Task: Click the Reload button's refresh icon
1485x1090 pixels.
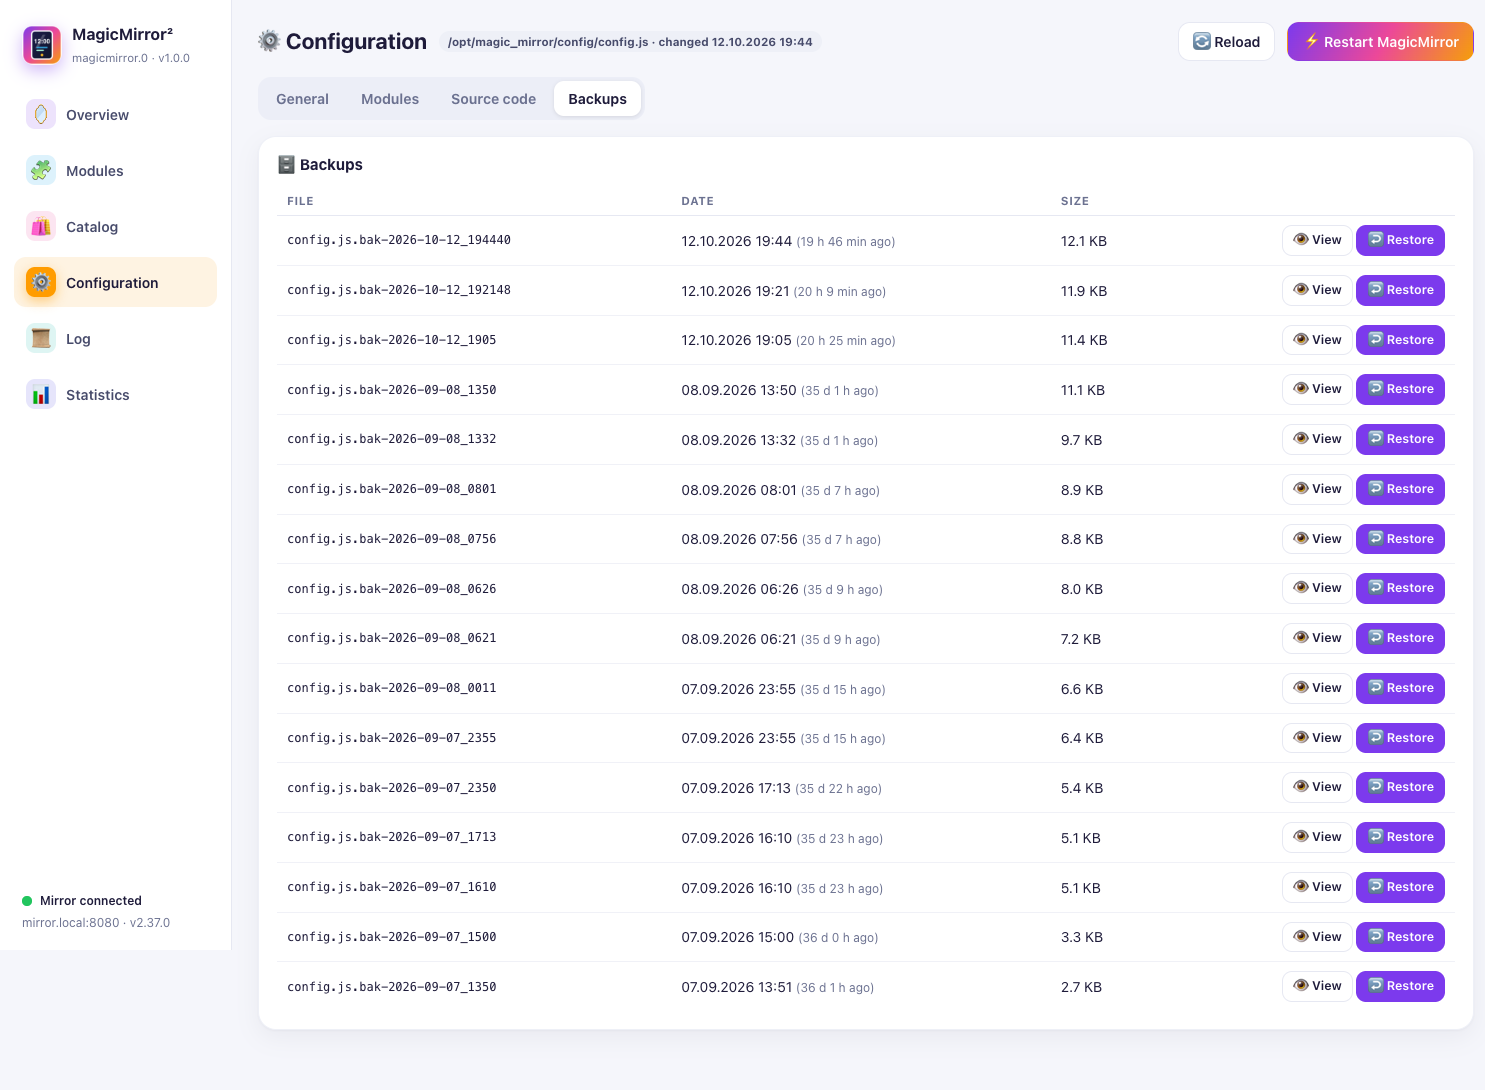Action: tap(1202, 42)
